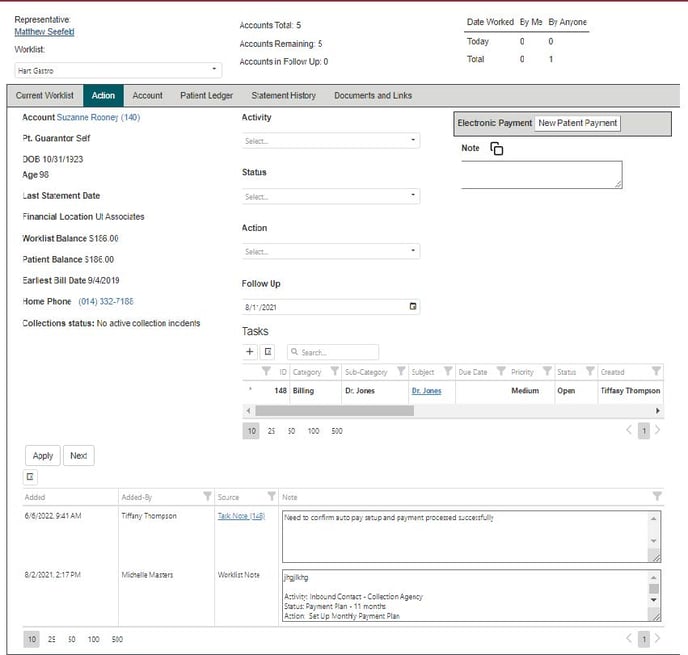The image size is (688, 655).
Task: Click the export icon next to add task
Action: coord(268,352)
